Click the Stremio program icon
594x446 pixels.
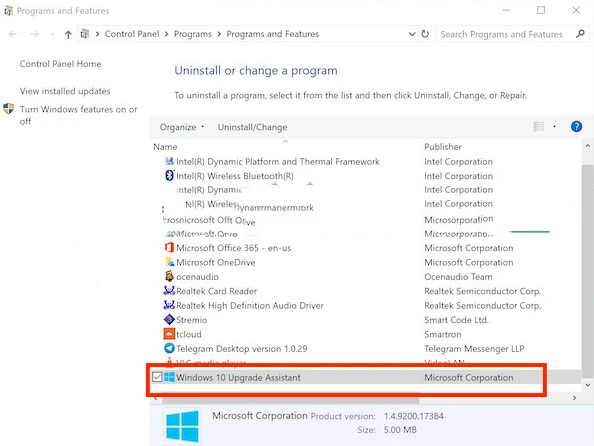[x=169, y=320]
